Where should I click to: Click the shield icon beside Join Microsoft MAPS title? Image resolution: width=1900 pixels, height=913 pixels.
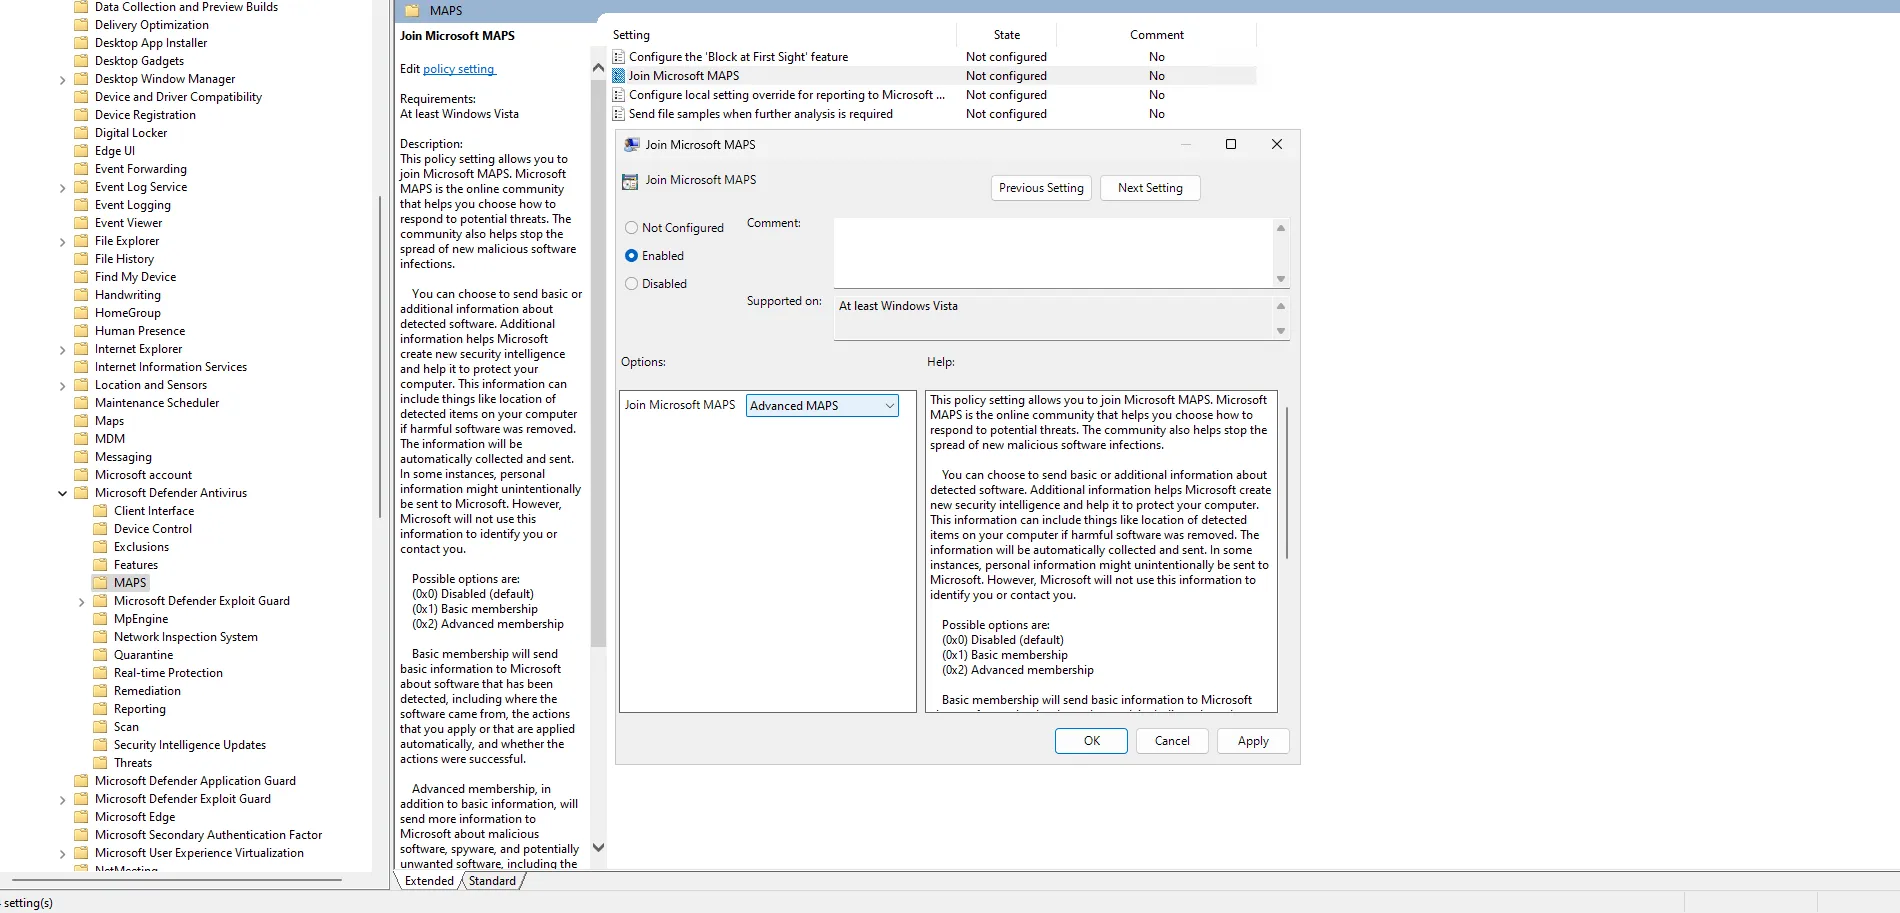[x=630, y=181]
